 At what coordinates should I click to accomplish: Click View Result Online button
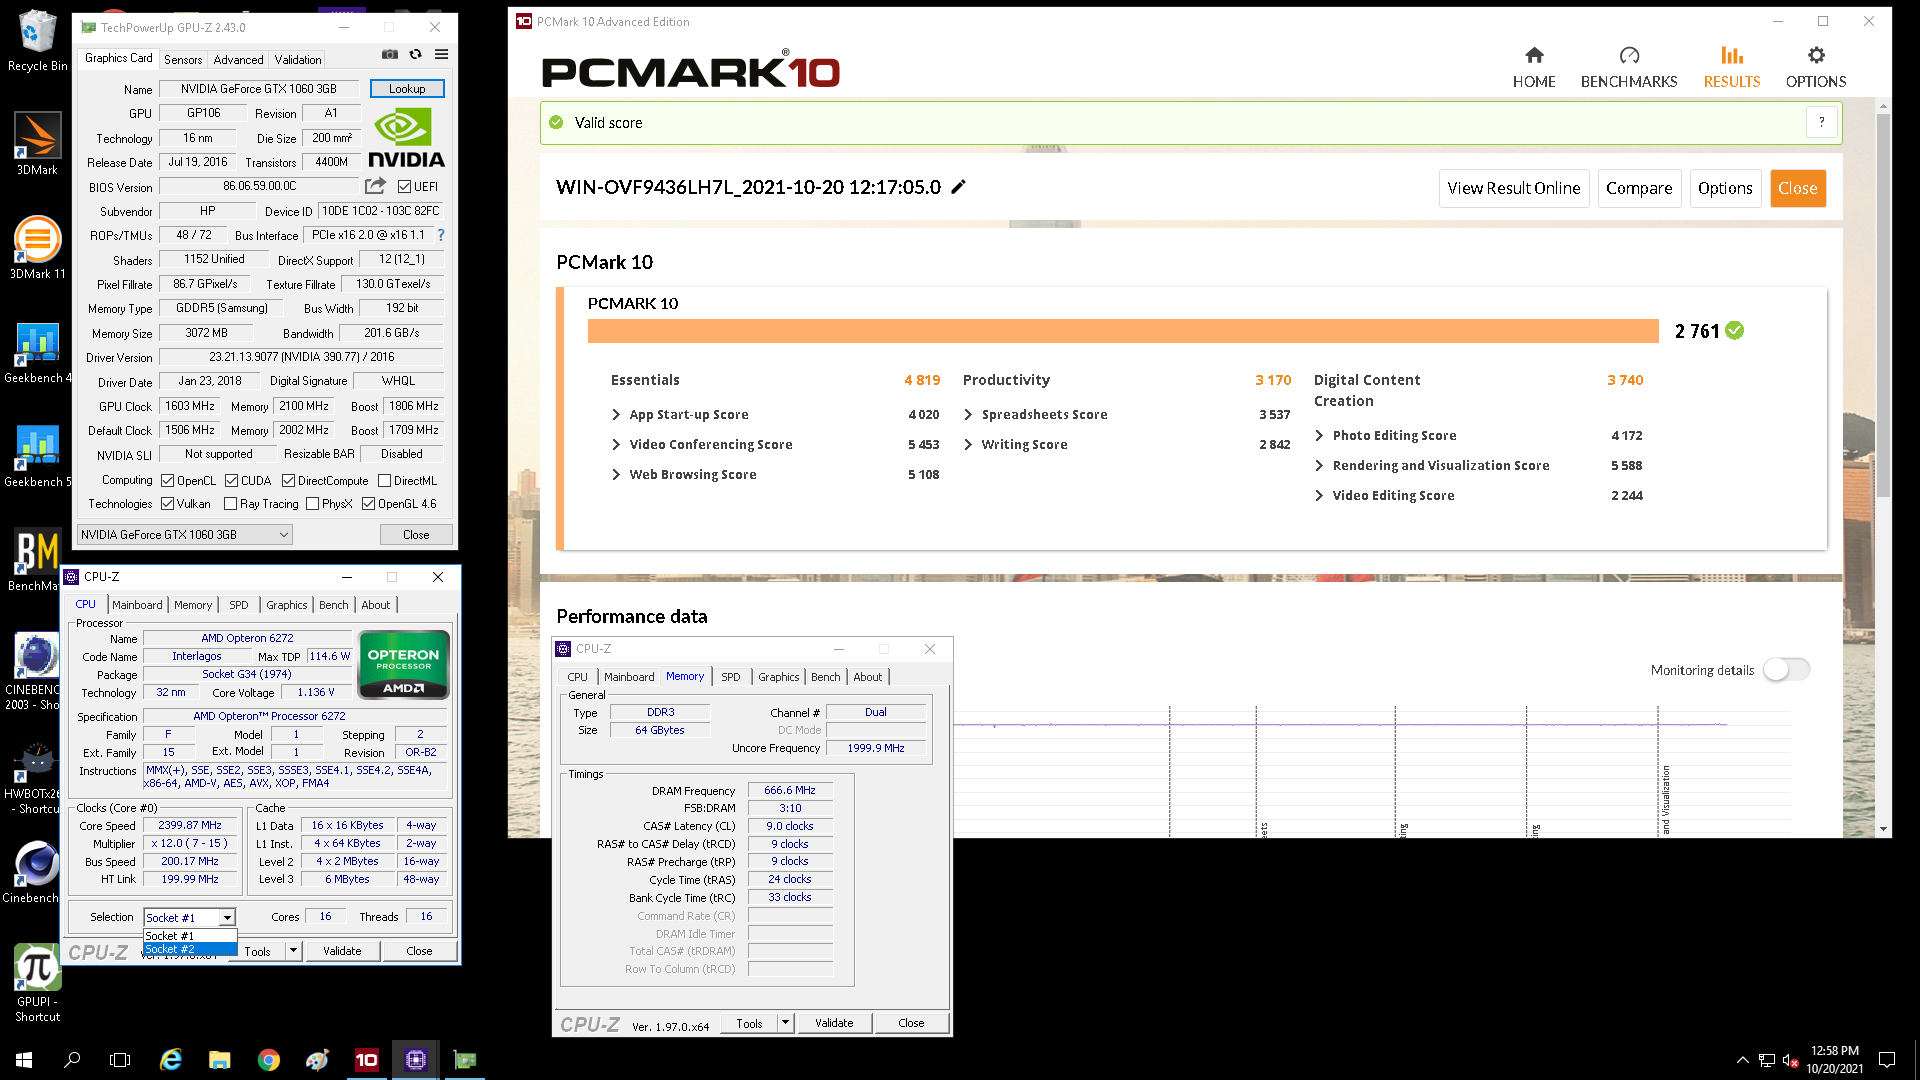(x=1514, y=188)
